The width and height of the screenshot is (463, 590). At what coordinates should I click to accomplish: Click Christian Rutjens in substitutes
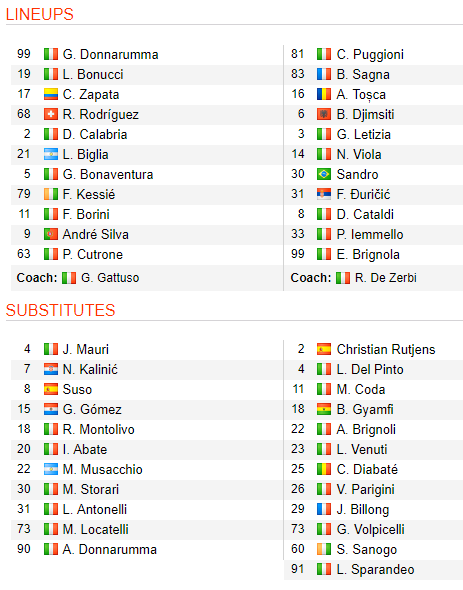tap(386, 349)
